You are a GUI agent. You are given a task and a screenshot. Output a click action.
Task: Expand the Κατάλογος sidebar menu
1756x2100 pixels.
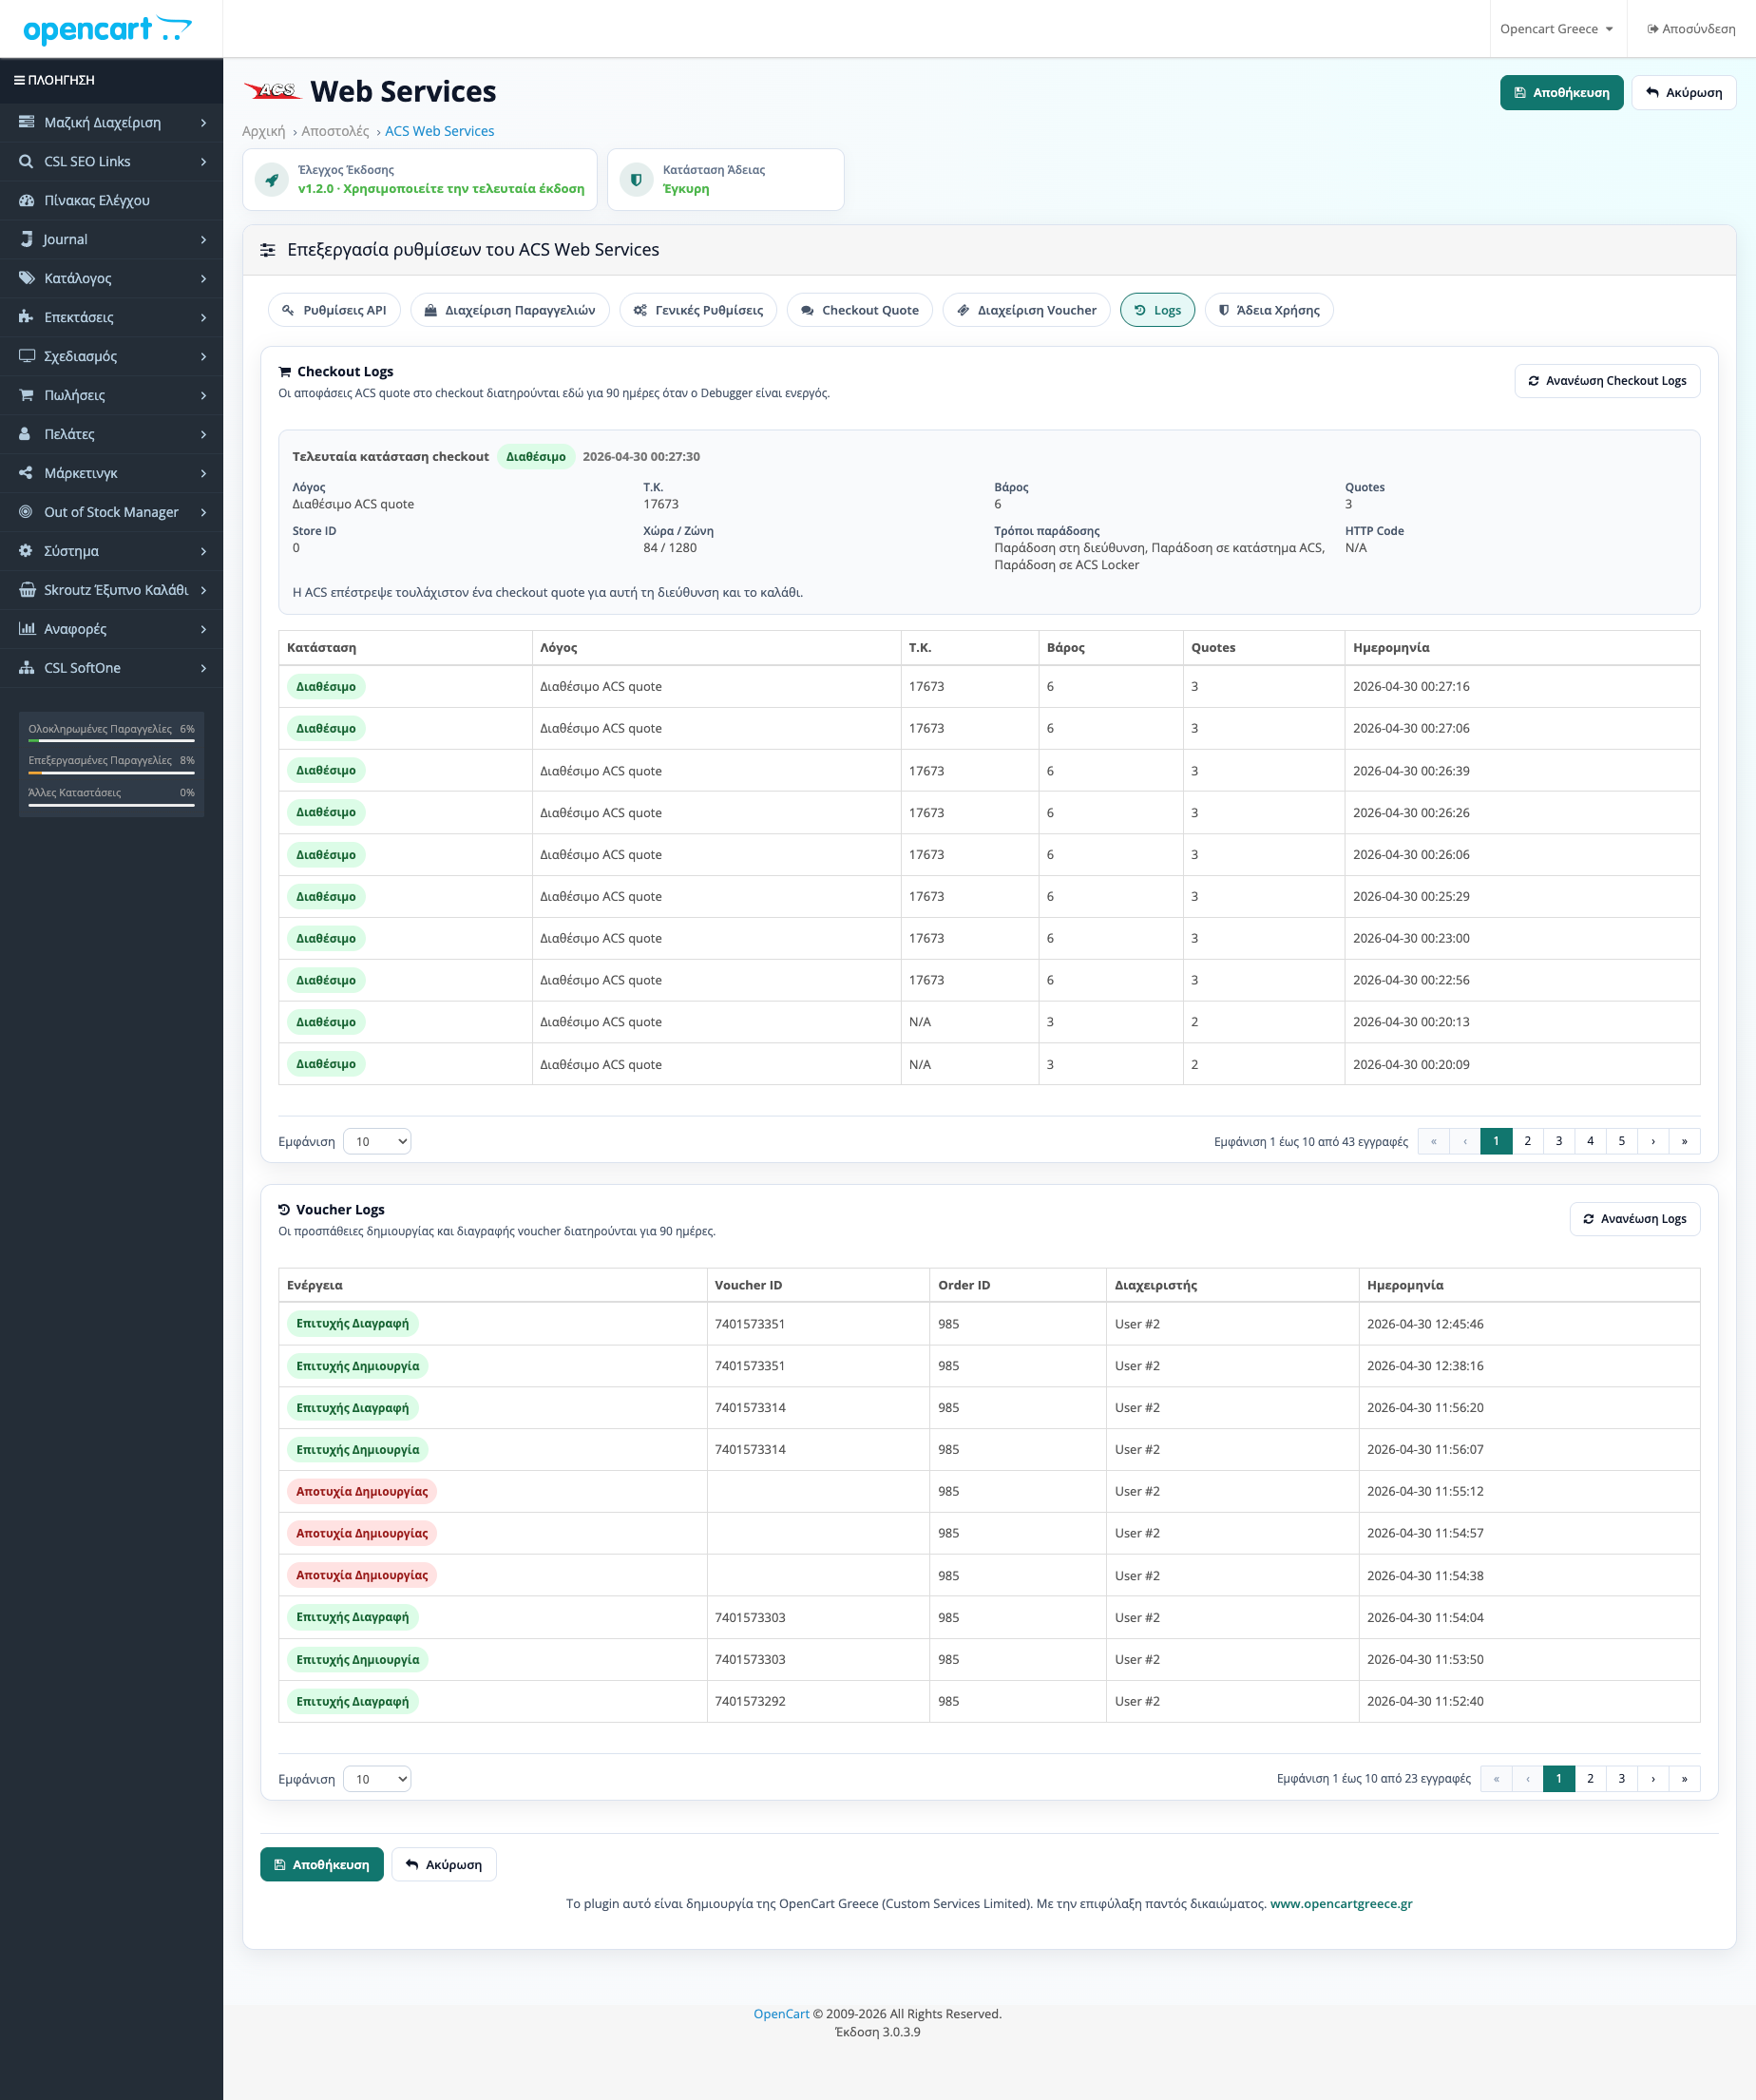click(x=111, y=278)
